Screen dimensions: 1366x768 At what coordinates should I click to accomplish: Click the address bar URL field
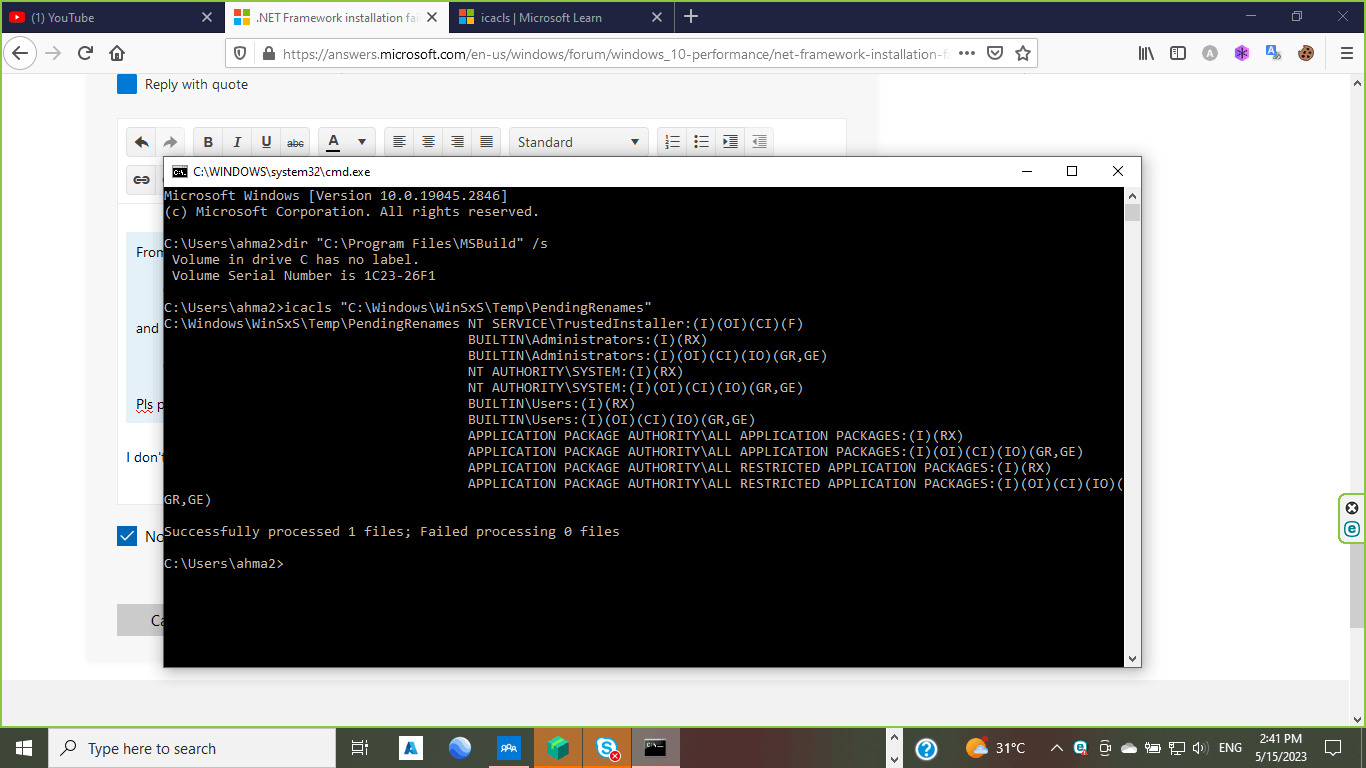(x=615, y=54)
